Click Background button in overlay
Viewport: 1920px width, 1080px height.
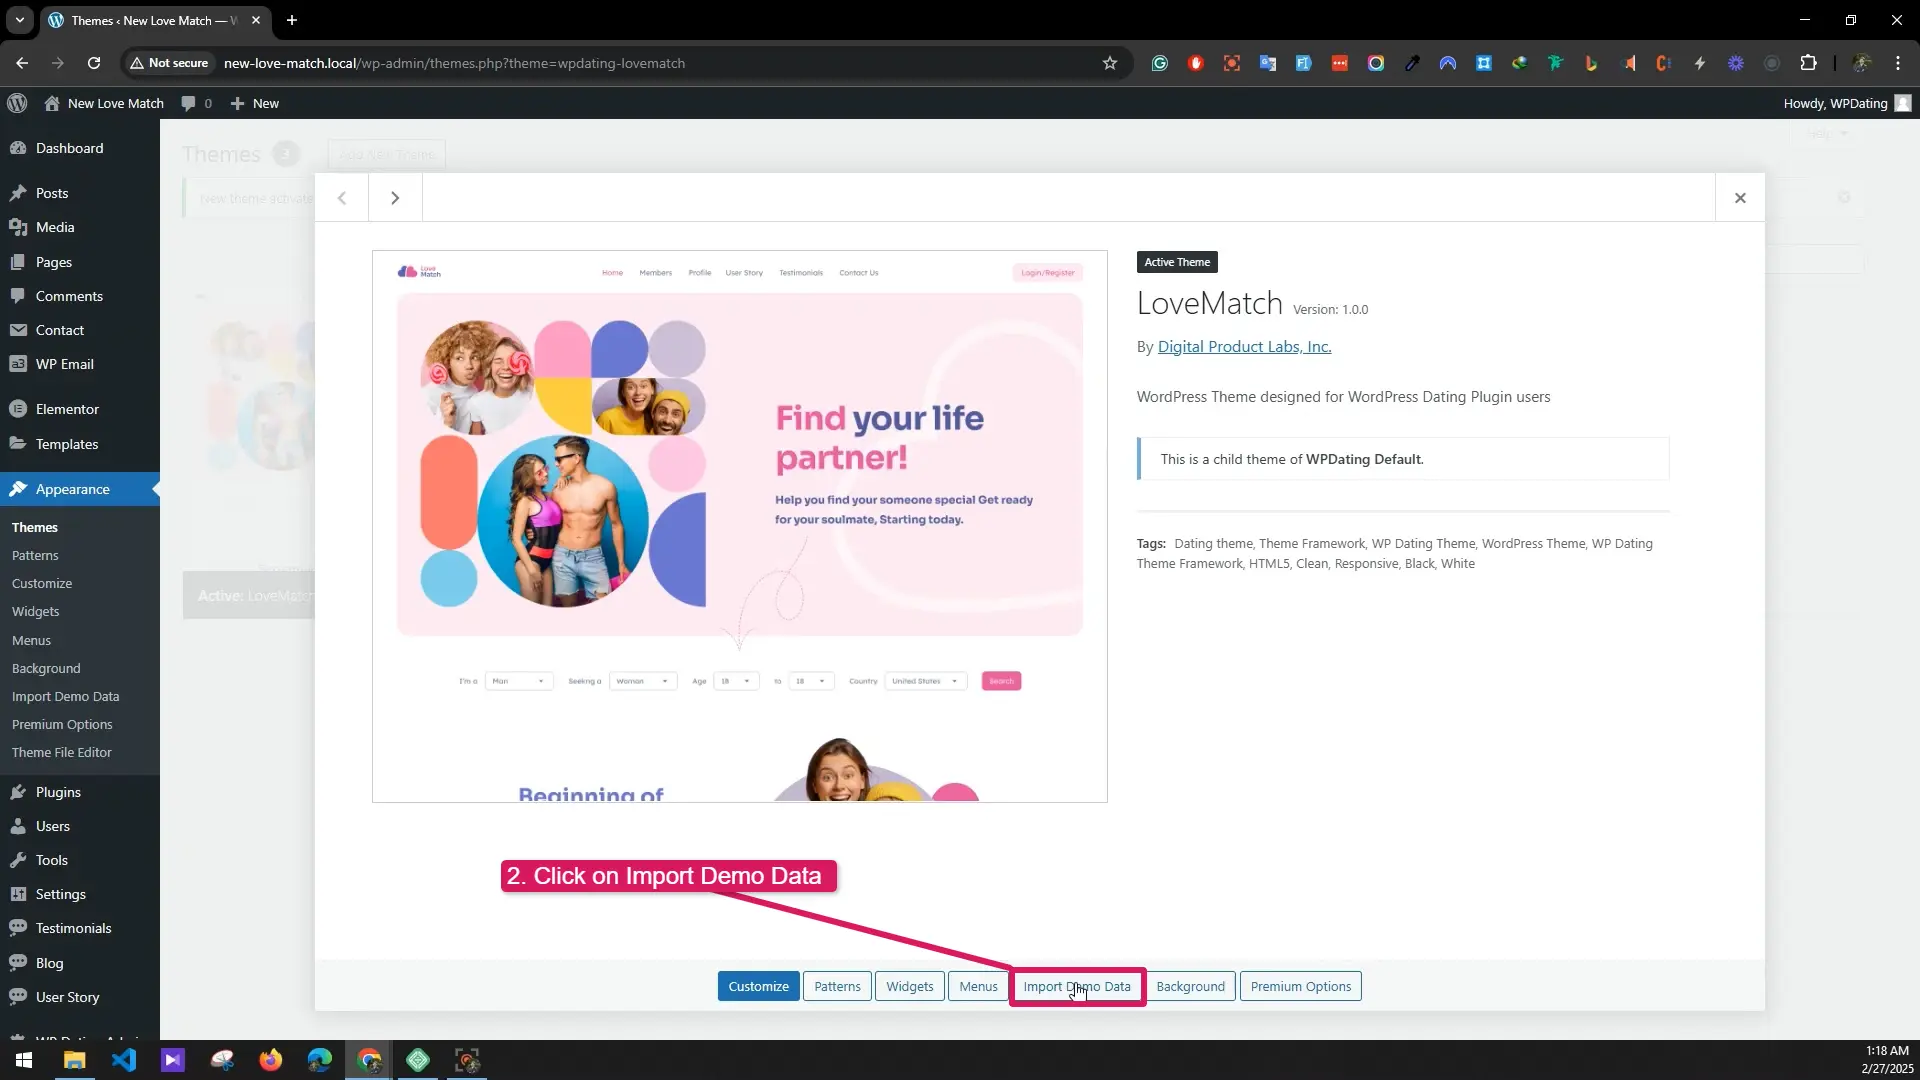(1190, 986)
